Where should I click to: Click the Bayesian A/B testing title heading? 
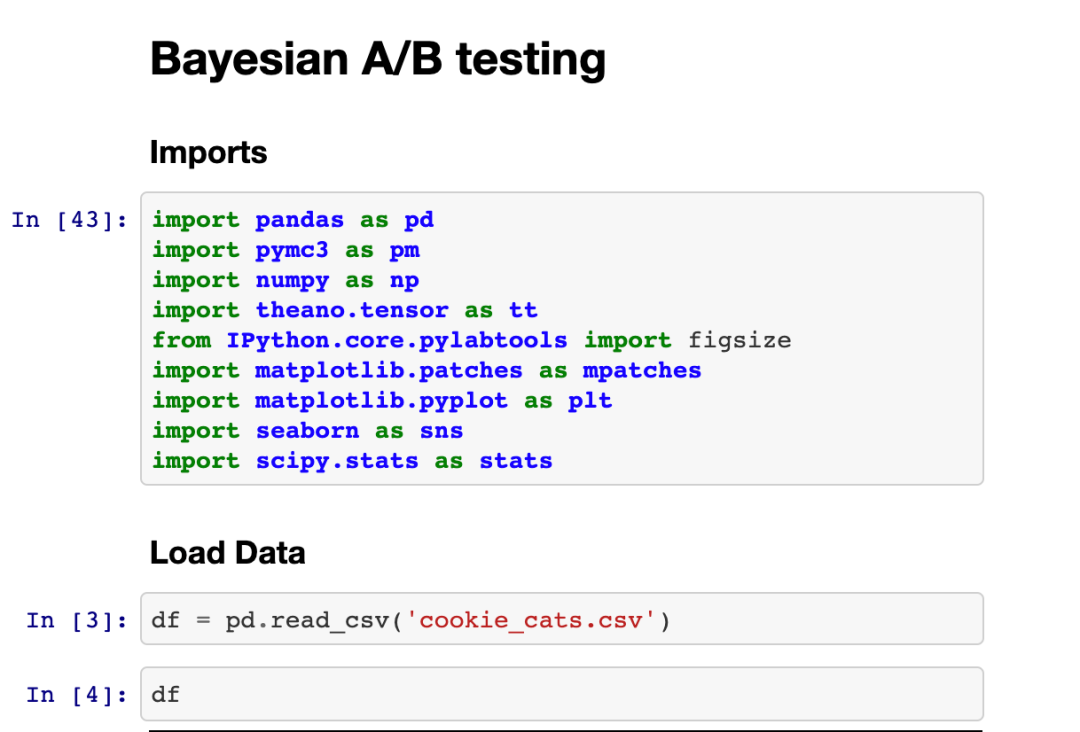(x=377, y=59)
